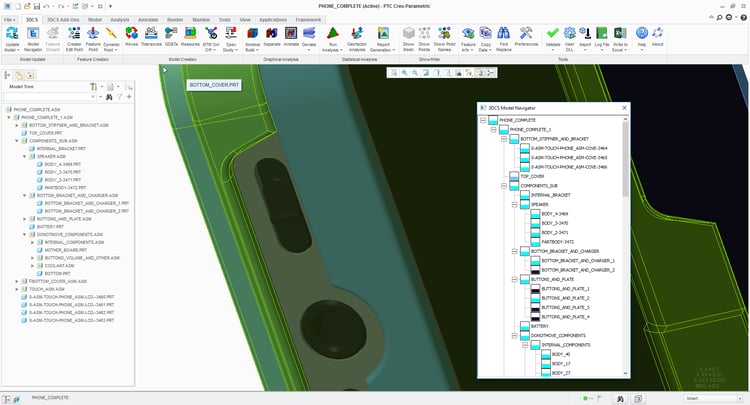
Task: Run the Geofactor Analysis
Action: [x=357, y=39]
